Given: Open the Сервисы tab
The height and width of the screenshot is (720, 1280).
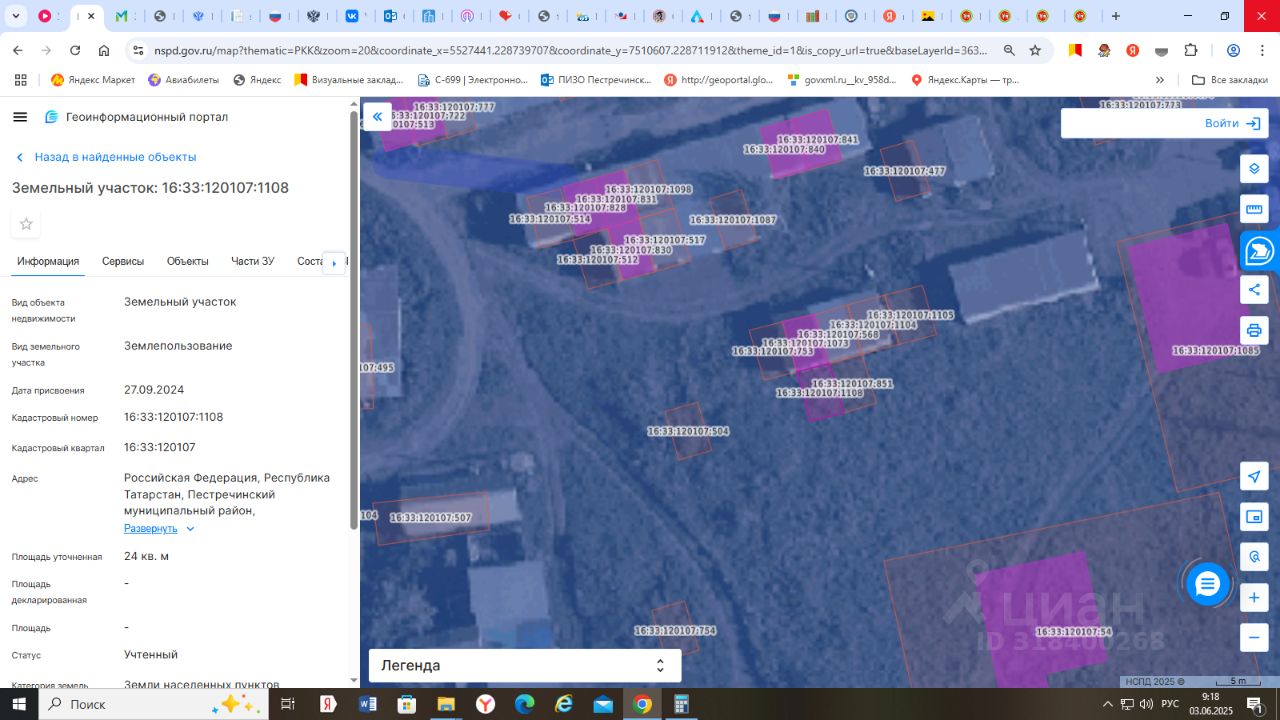Looking at the screenshot, I should pos(123,261).
